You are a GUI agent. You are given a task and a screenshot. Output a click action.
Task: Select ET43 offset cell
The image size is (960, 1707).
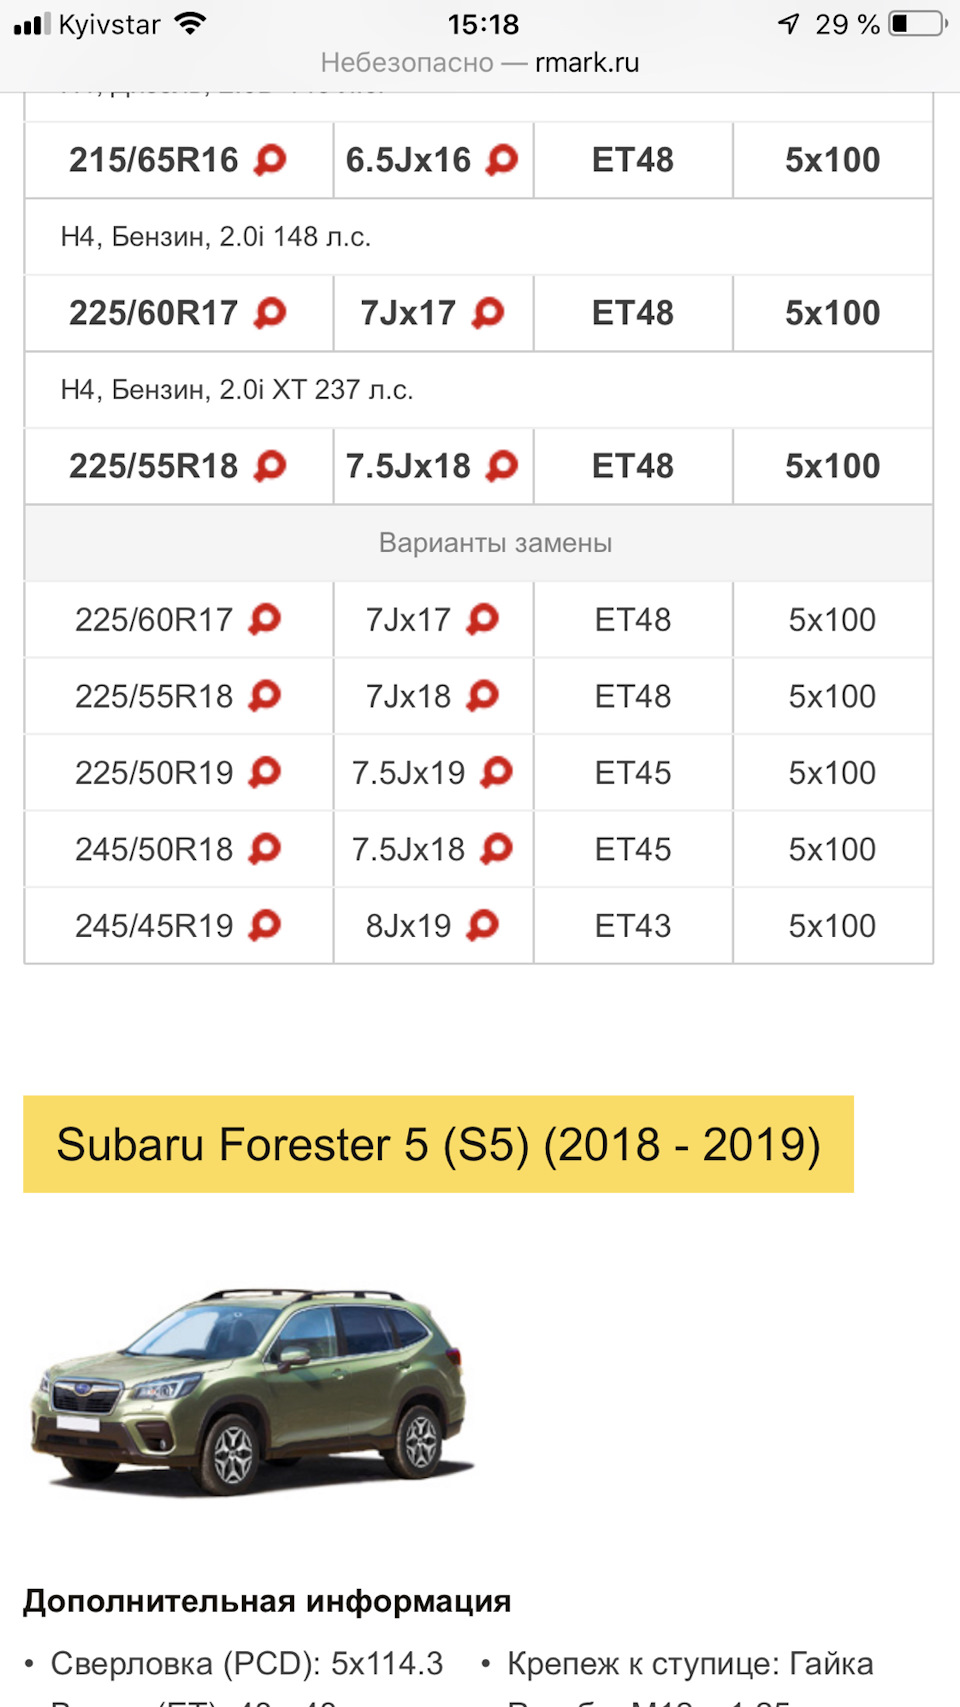tap(633, 926)
